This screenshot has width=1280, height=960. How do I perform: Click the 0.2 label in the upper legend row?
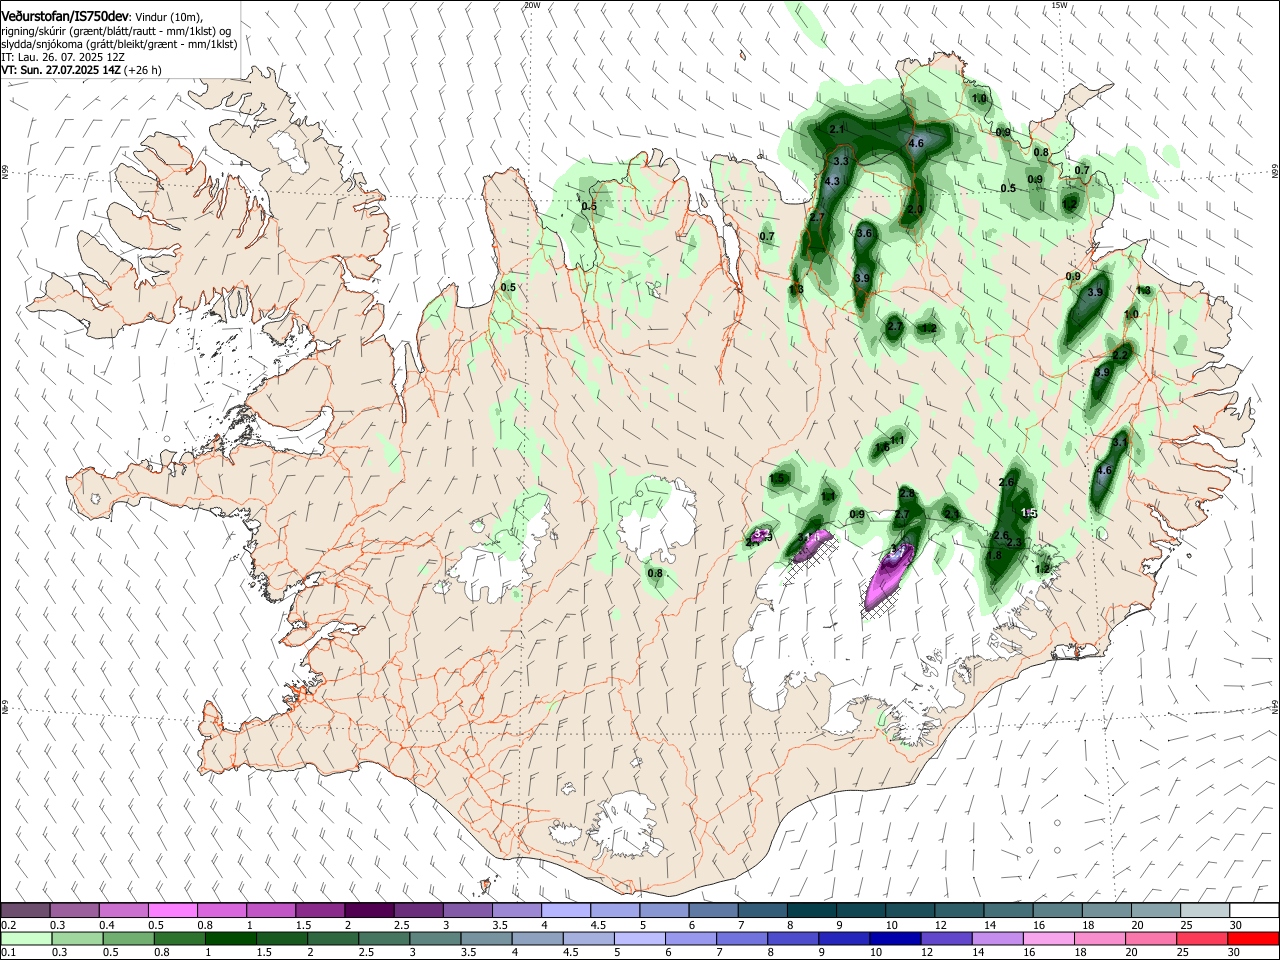click(x=9, y=925)
